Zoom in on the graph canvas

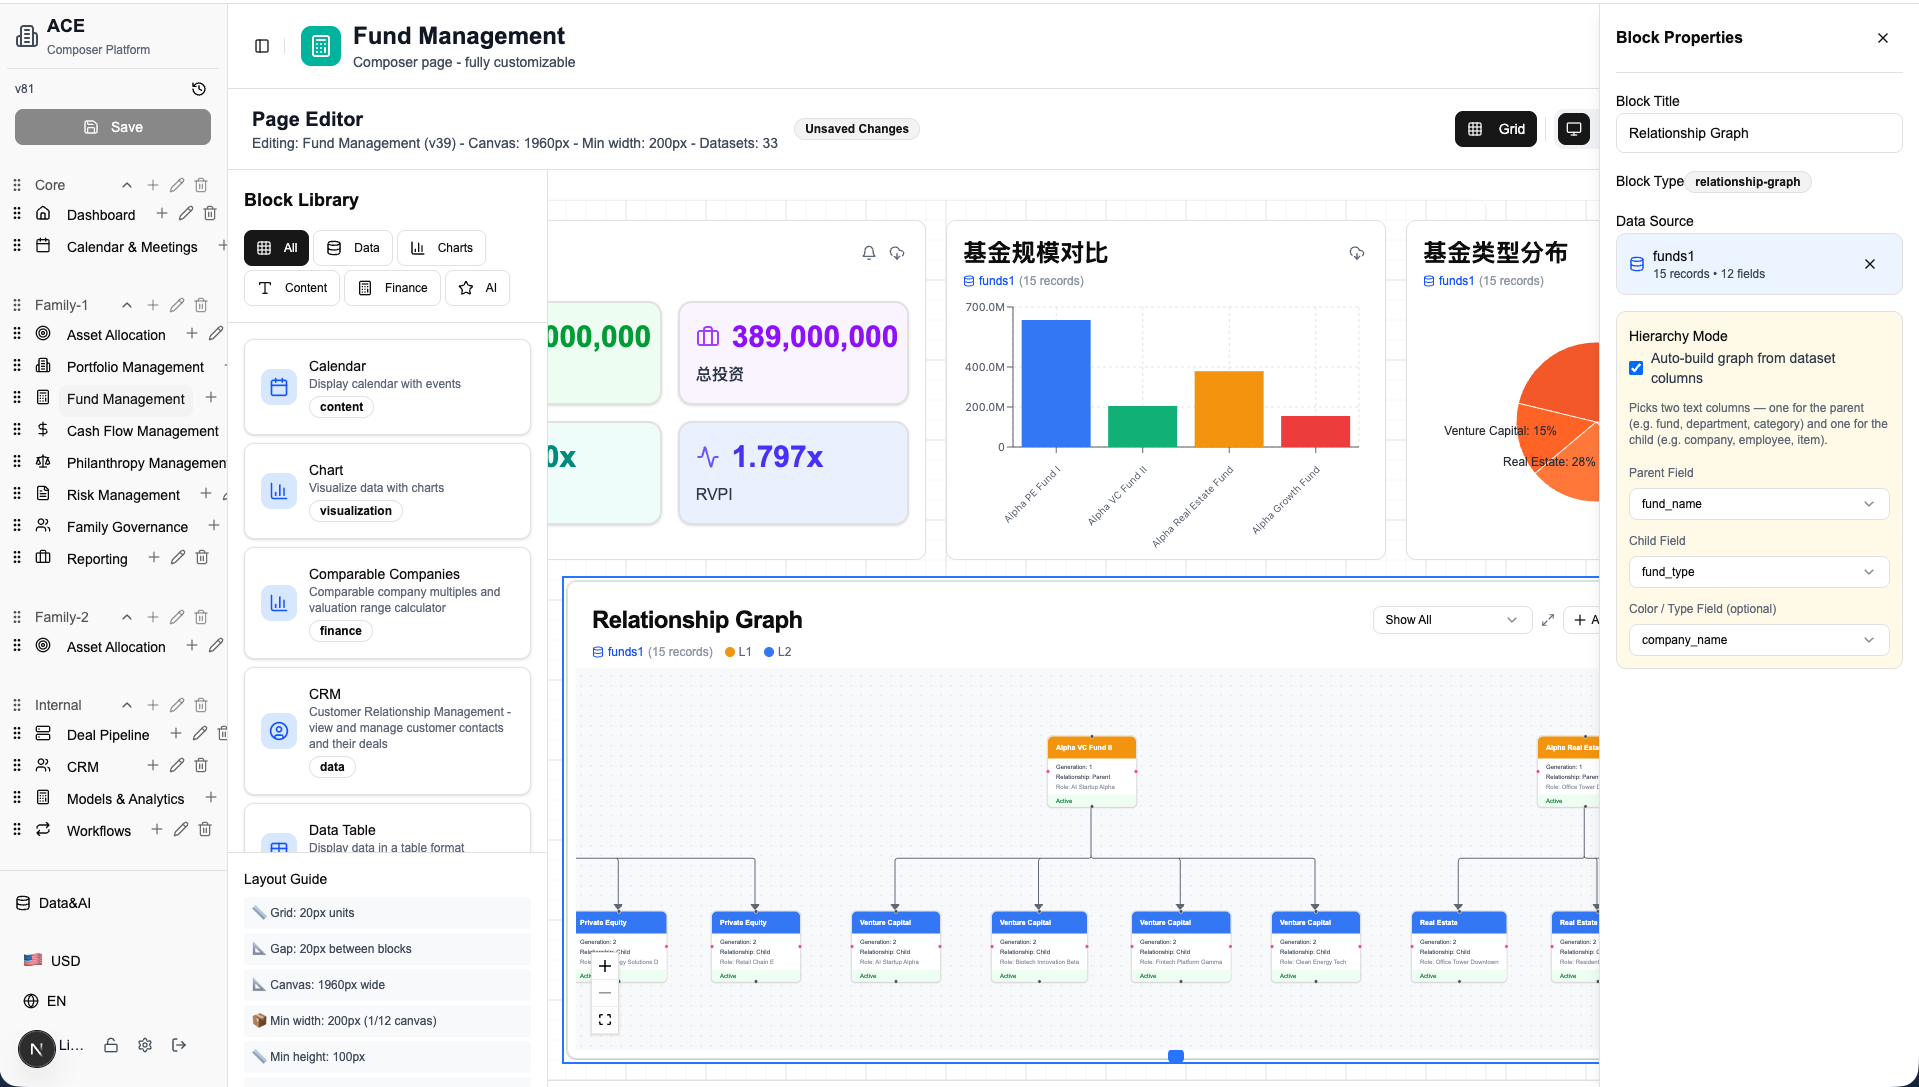pos(605,966)
